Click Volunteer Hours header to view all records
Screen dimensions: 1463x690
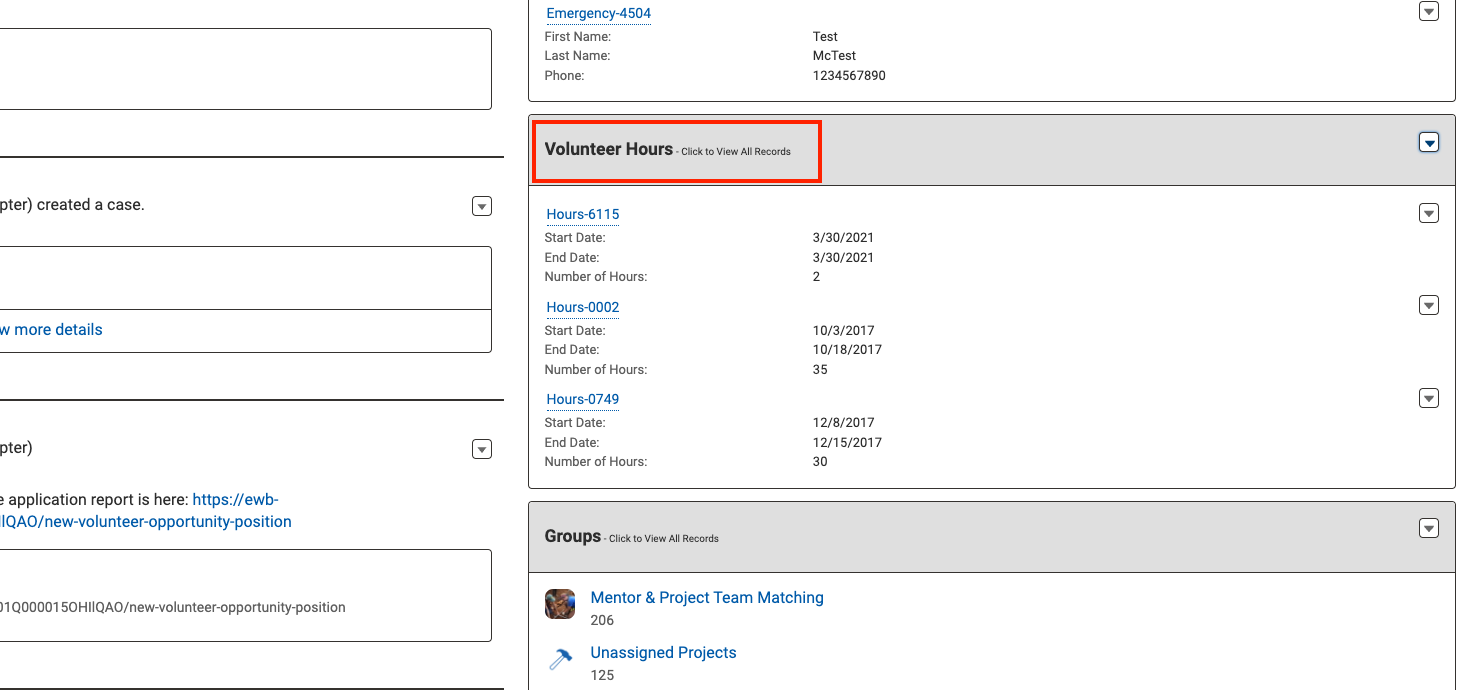pyautogui.click(x=608, y=149)
